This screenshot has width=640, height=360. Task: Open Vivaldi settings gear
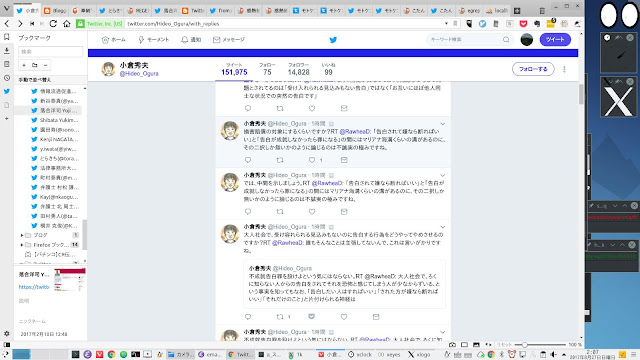pyautogui.click(x=7, y=333)
